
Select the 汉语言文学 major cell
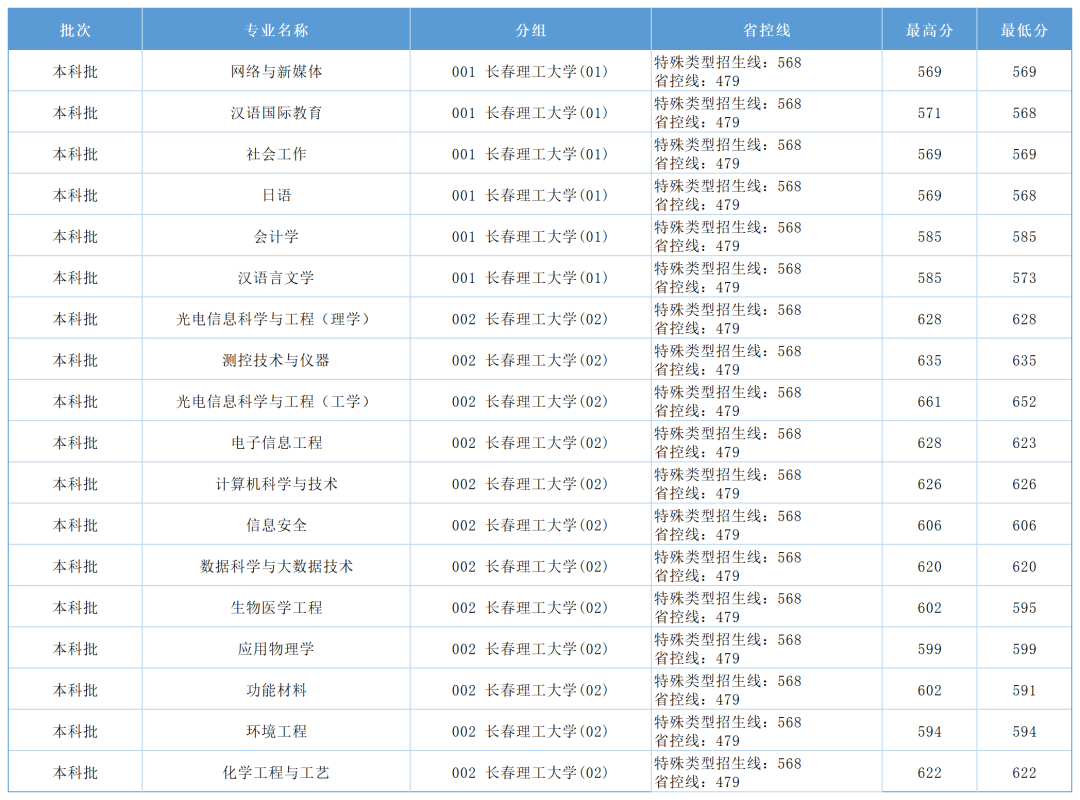276,278
